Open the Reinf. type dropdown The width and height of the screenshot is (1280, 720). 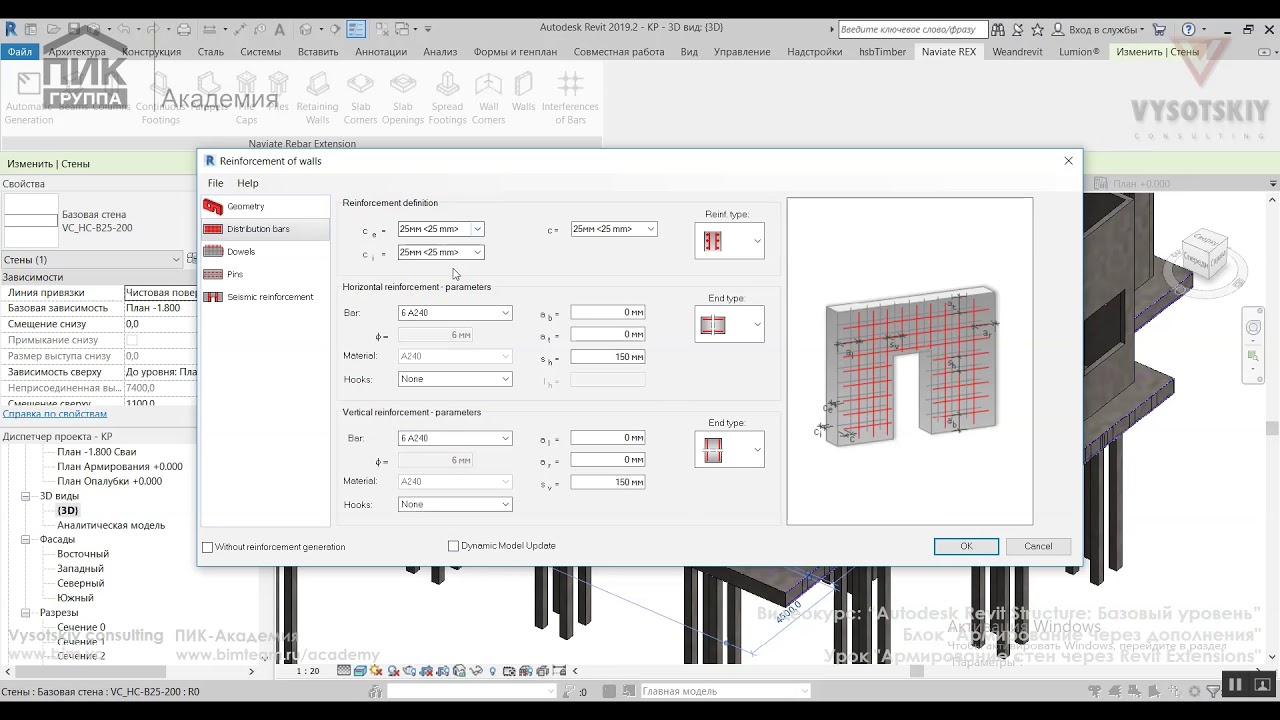click(756, 241)
